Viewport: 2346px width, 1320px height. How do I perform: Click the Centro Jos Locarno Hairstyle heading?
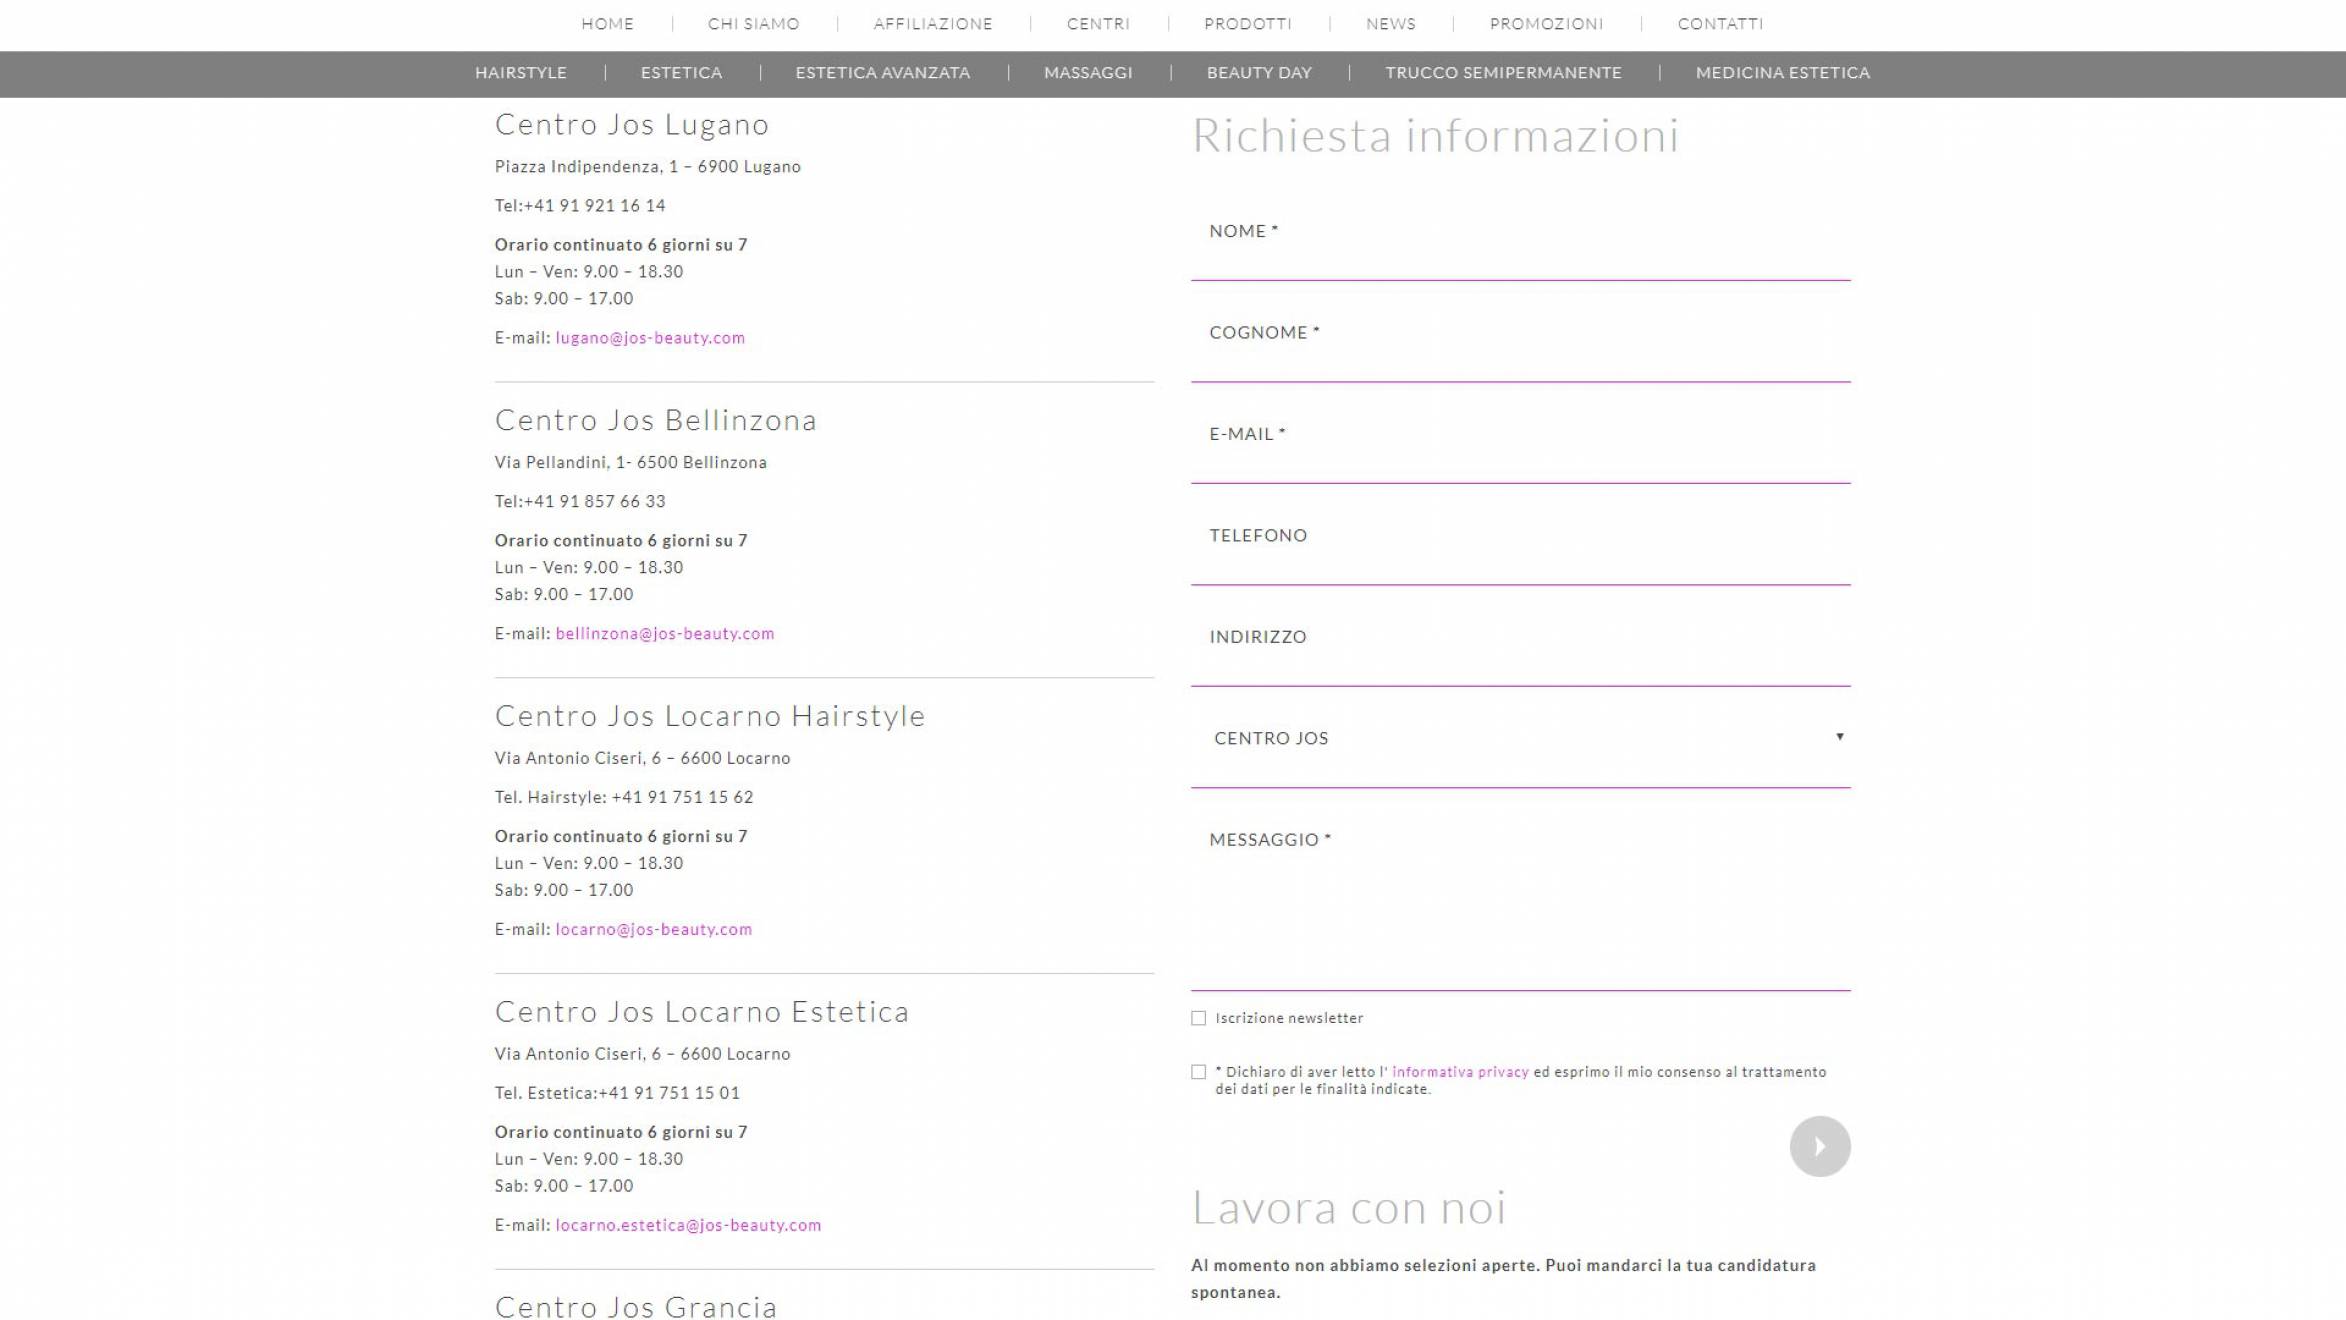pyautogui.click(x=710, y=716)
